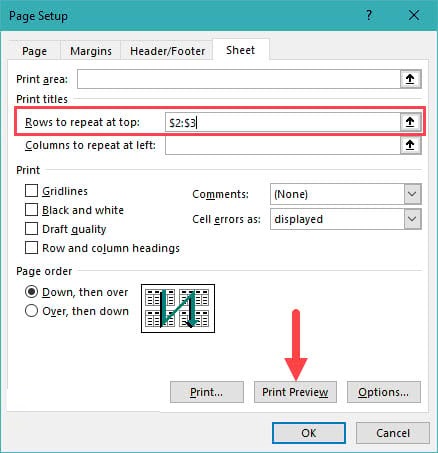Open the Comments dropdown arrow
The height and width of the screenshot is (453, 438).
tap(412, 194)
